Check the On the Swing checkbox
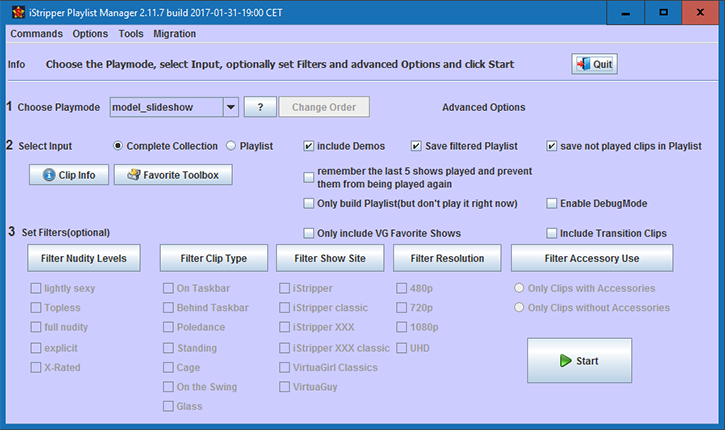 pyautogui.click(x=168, y=387)
